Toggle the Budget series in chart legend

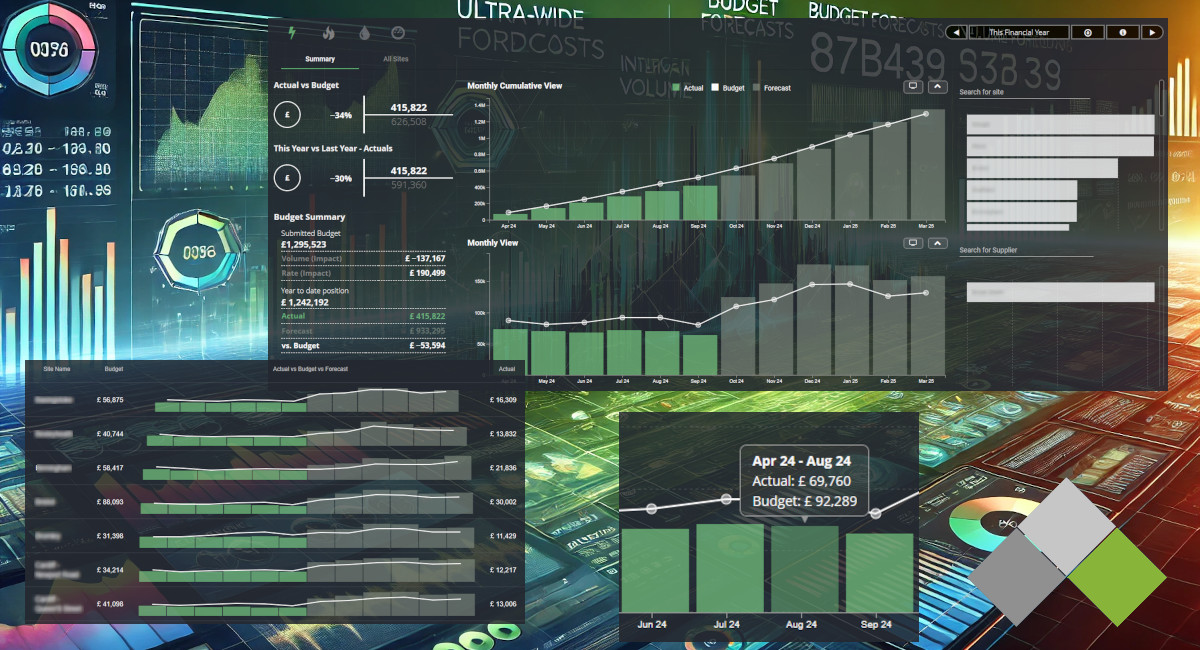[x=728, y=88]
